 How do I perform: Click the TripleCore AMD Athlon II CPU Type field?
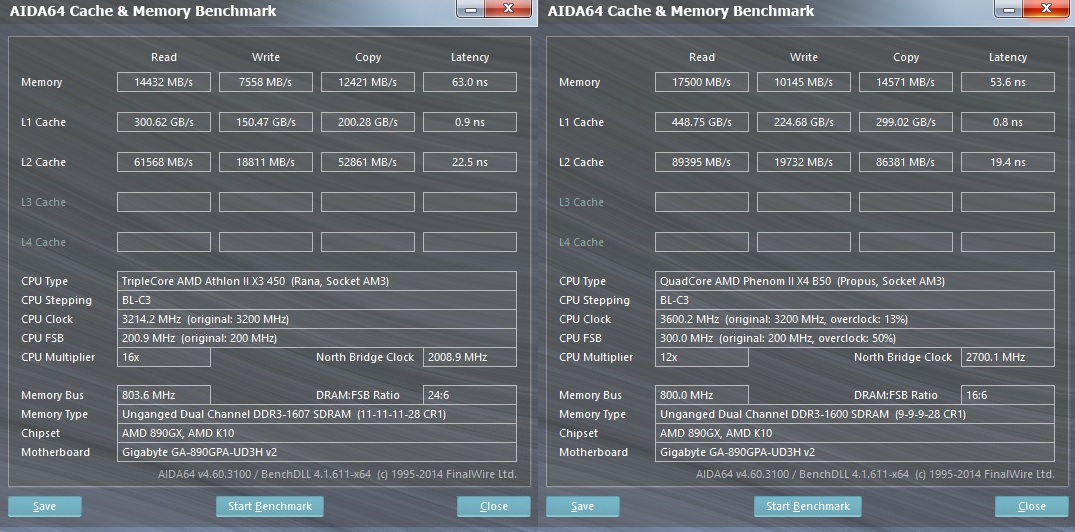pos(317,281)
